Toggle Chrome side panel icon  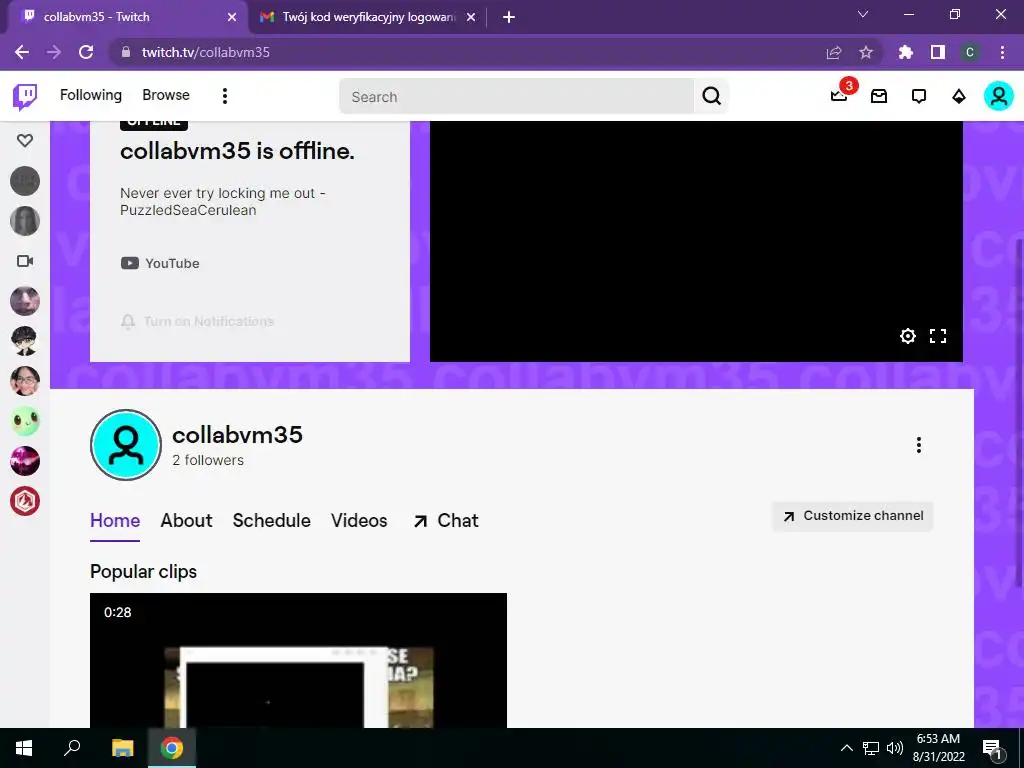[x=938, y=52]
